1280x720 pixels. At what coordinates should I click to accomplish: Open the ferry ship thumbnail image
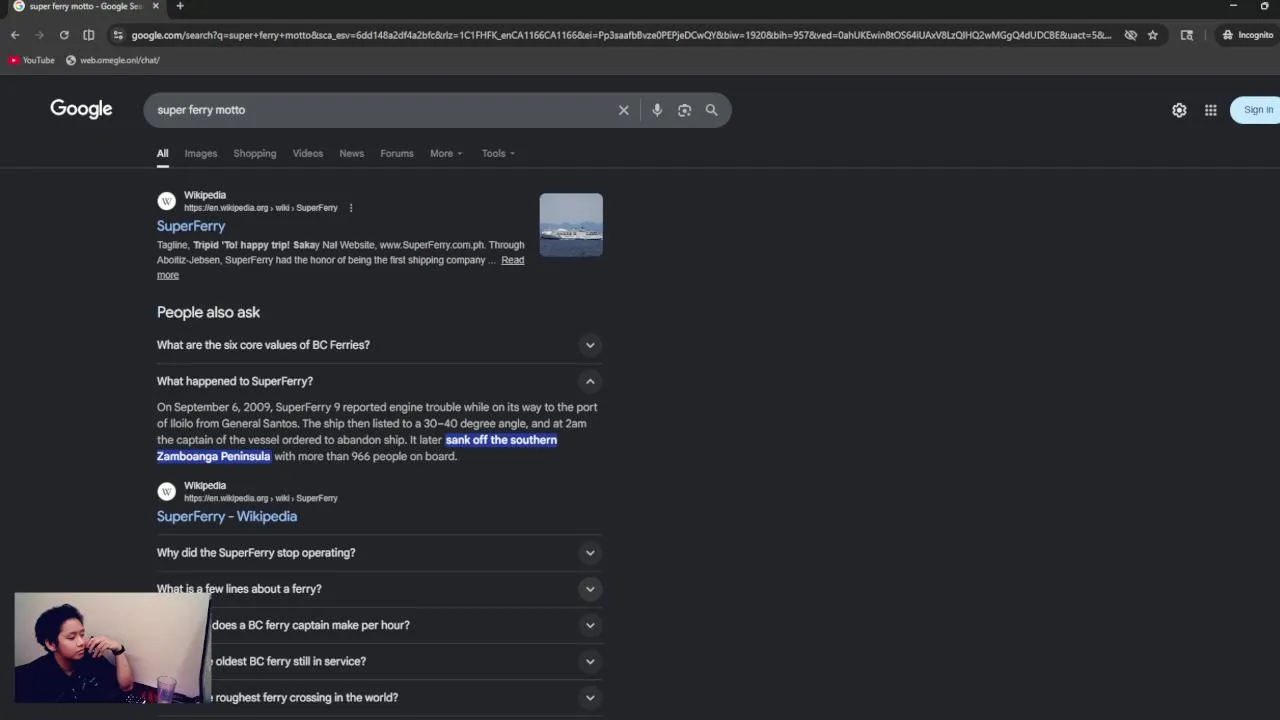click(571, 225)
